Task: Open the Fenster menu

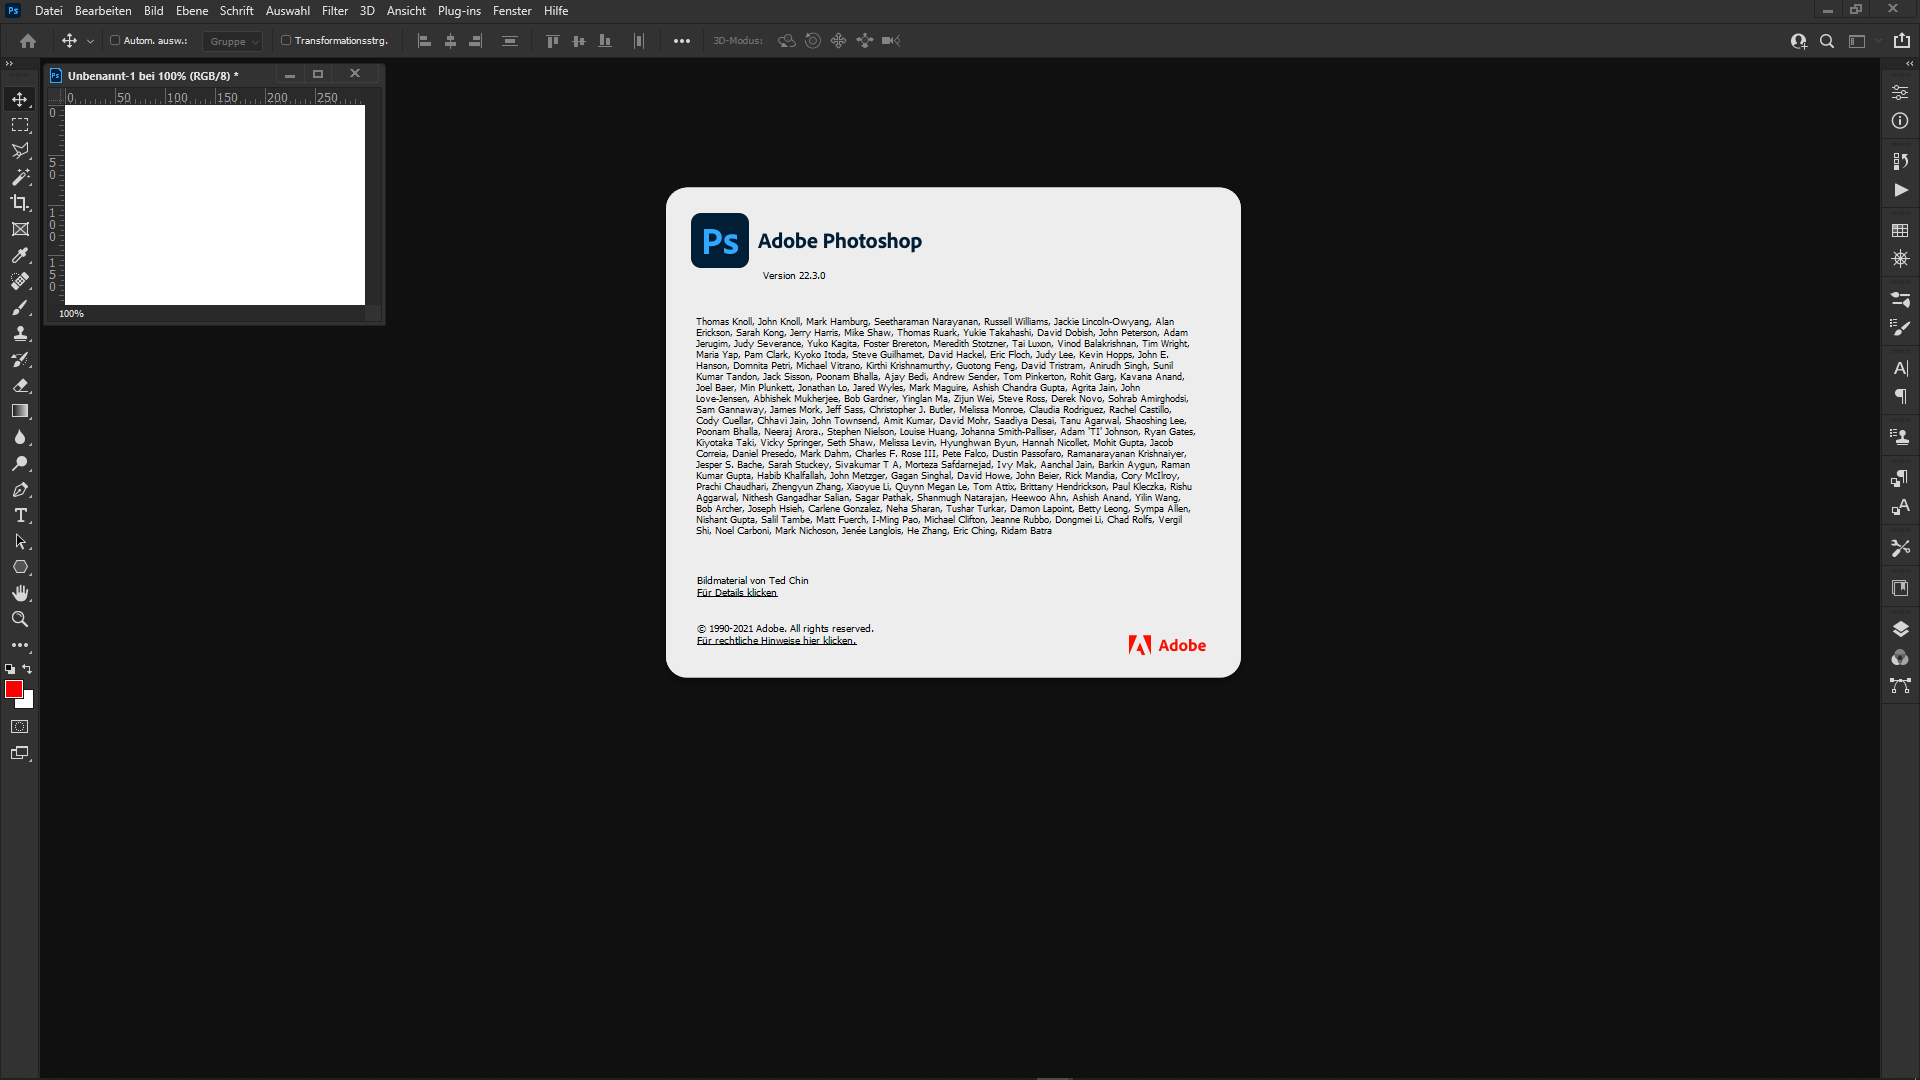Action: (512, 11)
